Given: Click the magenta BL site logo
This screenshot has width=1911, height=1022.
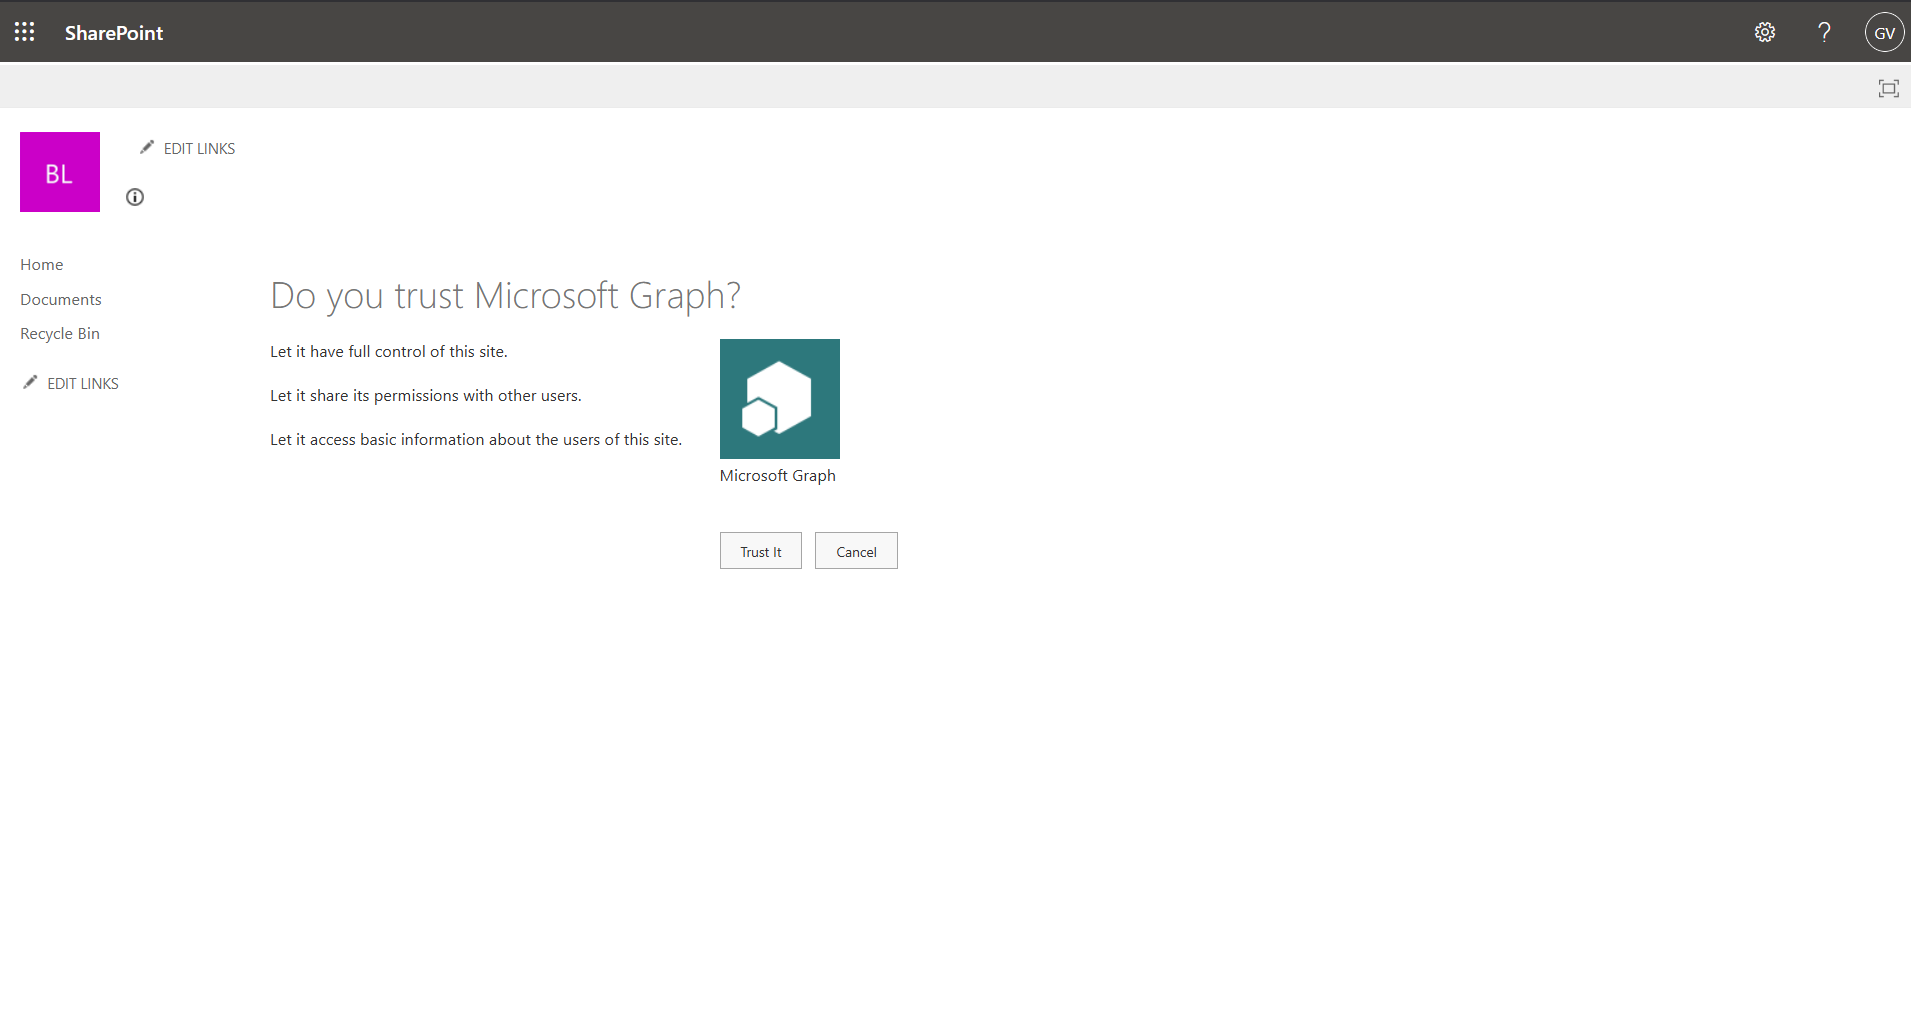Looking at the screenshot, I should coord(60,172).
